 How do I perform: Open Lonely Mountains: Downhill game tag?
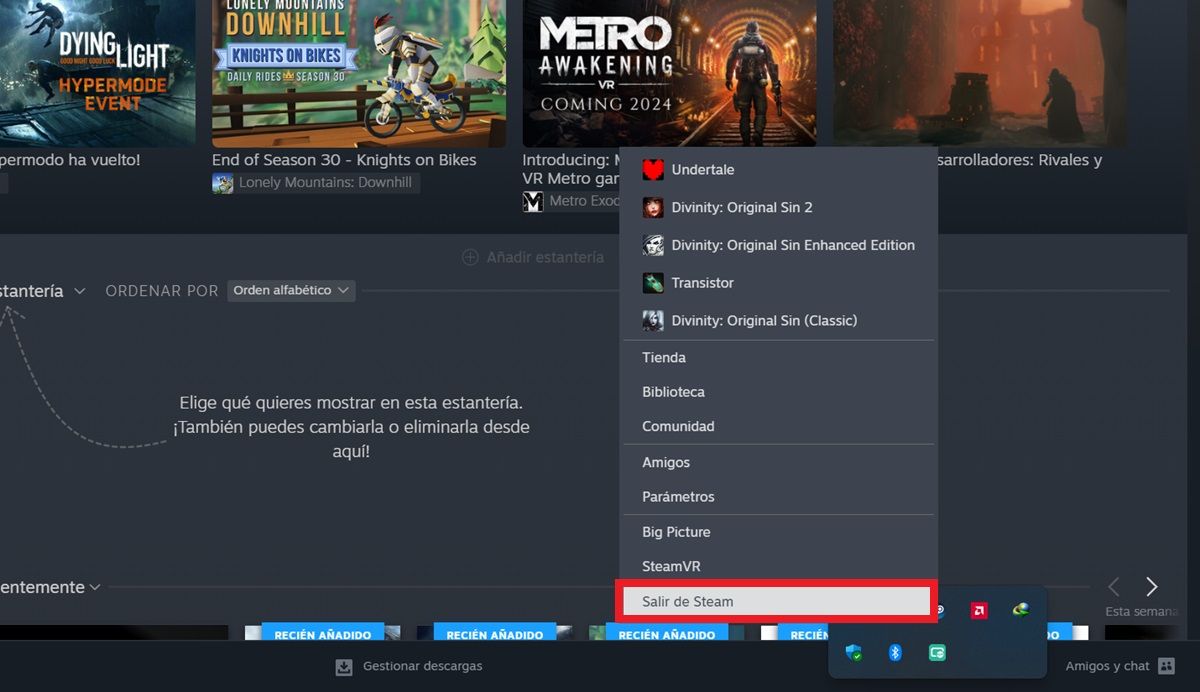click(316, 183)
